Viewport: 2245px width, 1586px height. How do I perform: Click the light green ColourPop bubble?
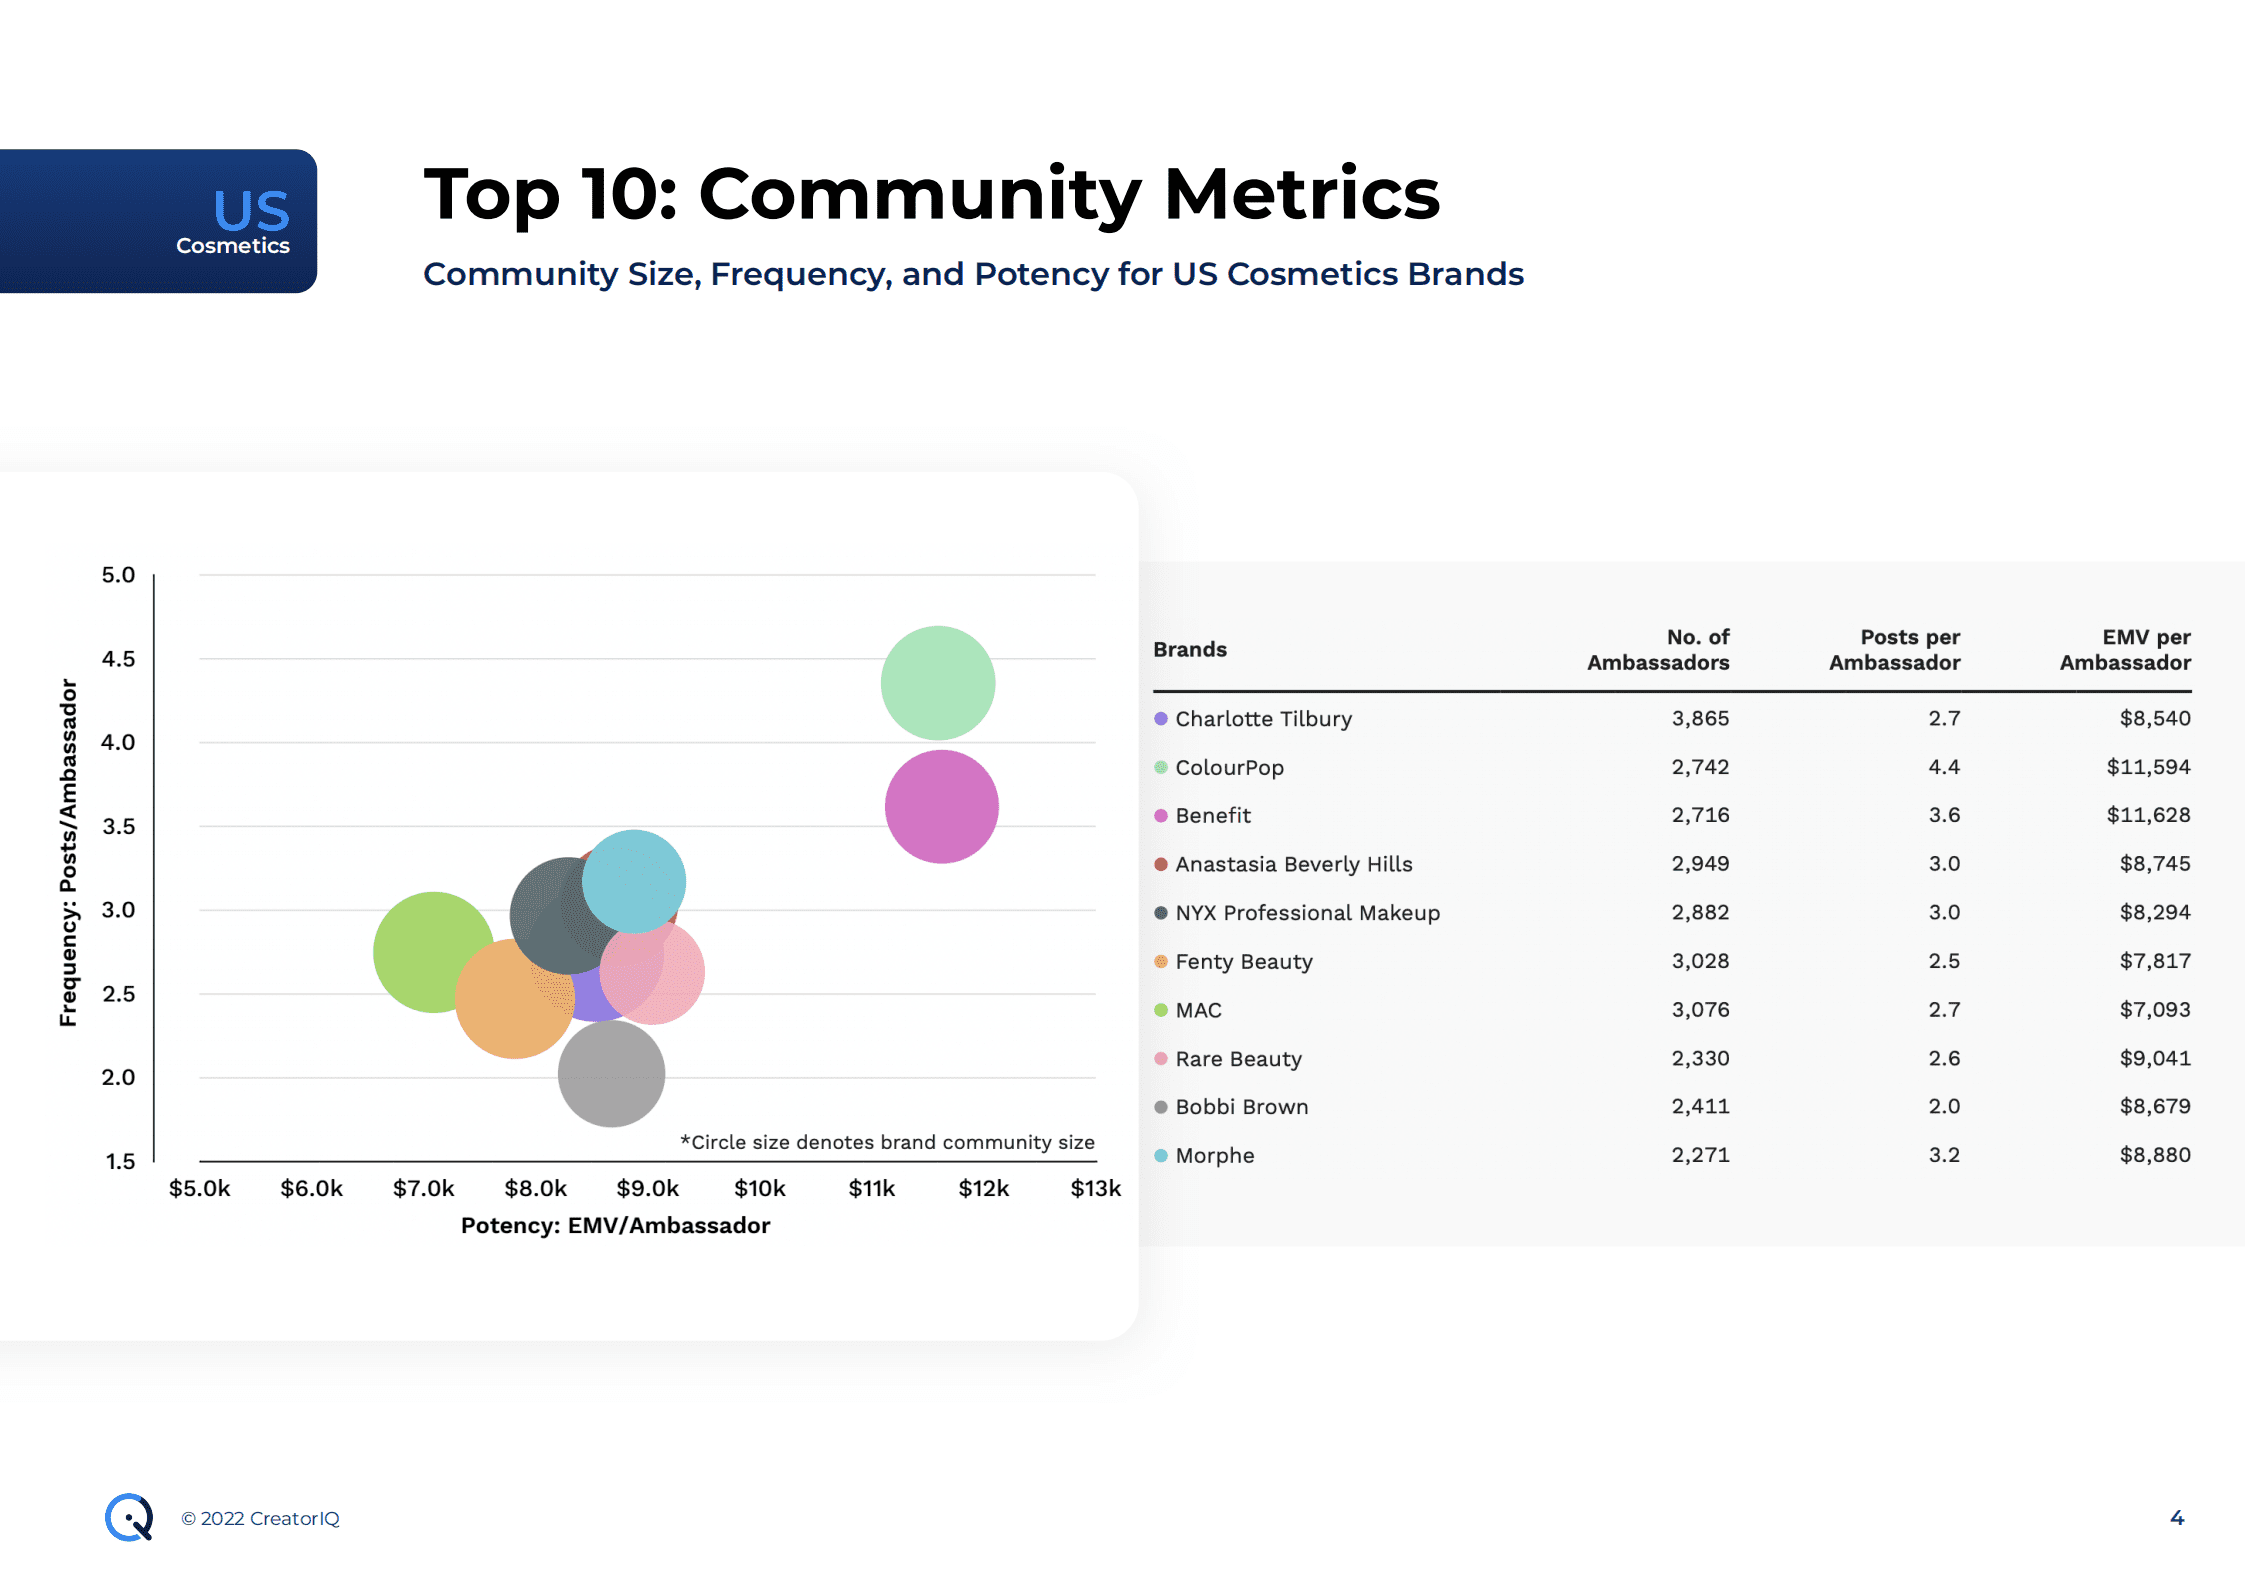pos(937,683)
